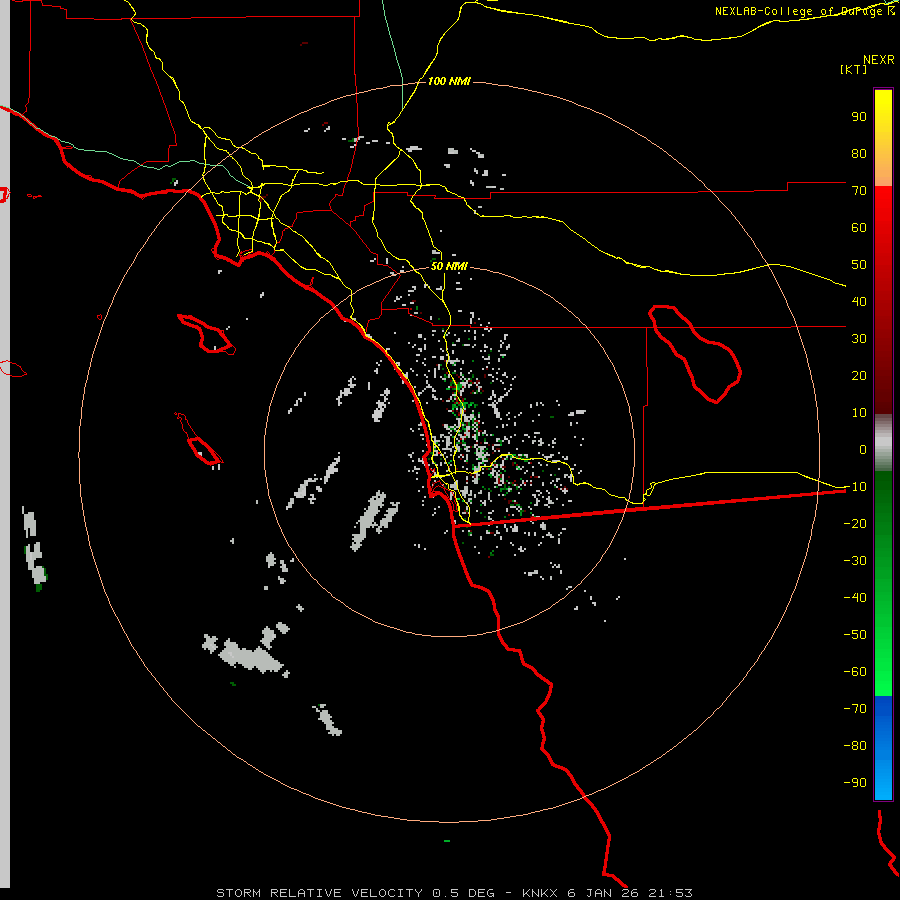Click the -40 value on the velocity scale
This screenshot has height=900, width=900.
point(855,598)
